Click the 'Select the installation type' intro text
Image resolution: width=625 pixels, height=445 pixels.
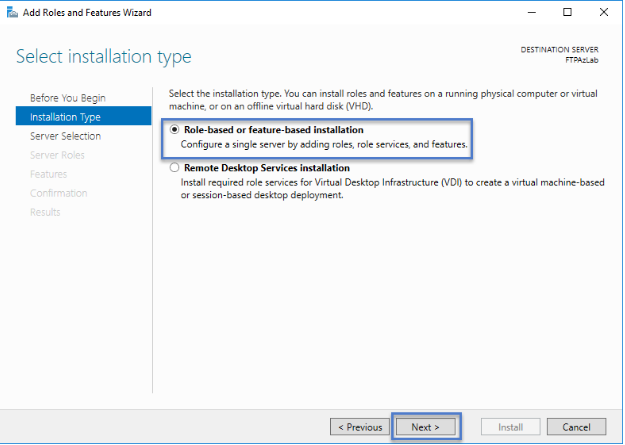383,100
